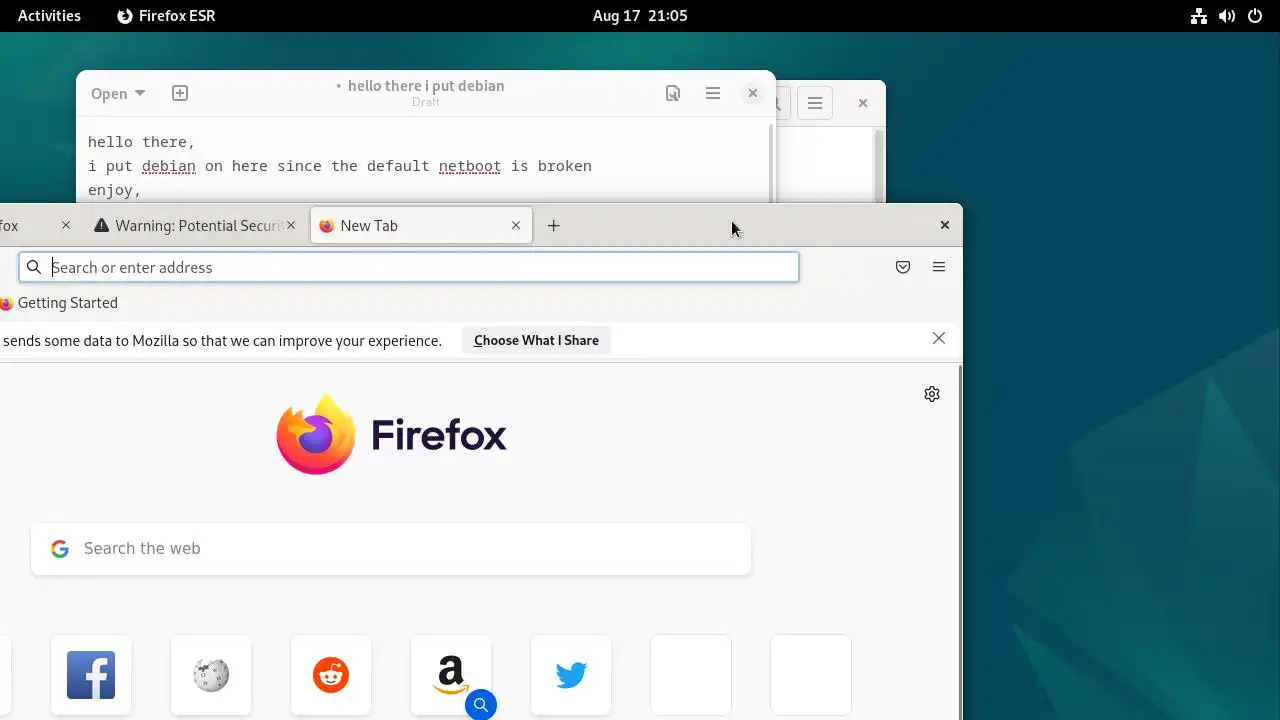
Task: Open the Facebook shortcut tile
Action: 91,675
